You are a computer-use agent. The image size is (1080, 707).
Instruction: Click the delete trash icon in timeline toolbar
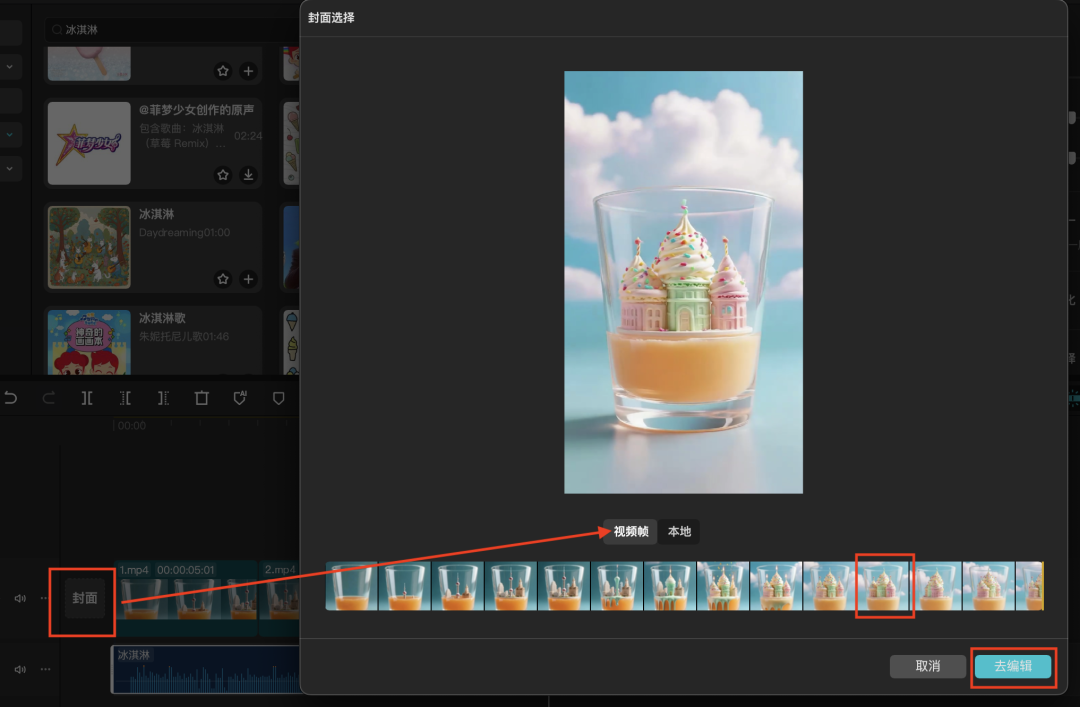click(x=201, y=398)
